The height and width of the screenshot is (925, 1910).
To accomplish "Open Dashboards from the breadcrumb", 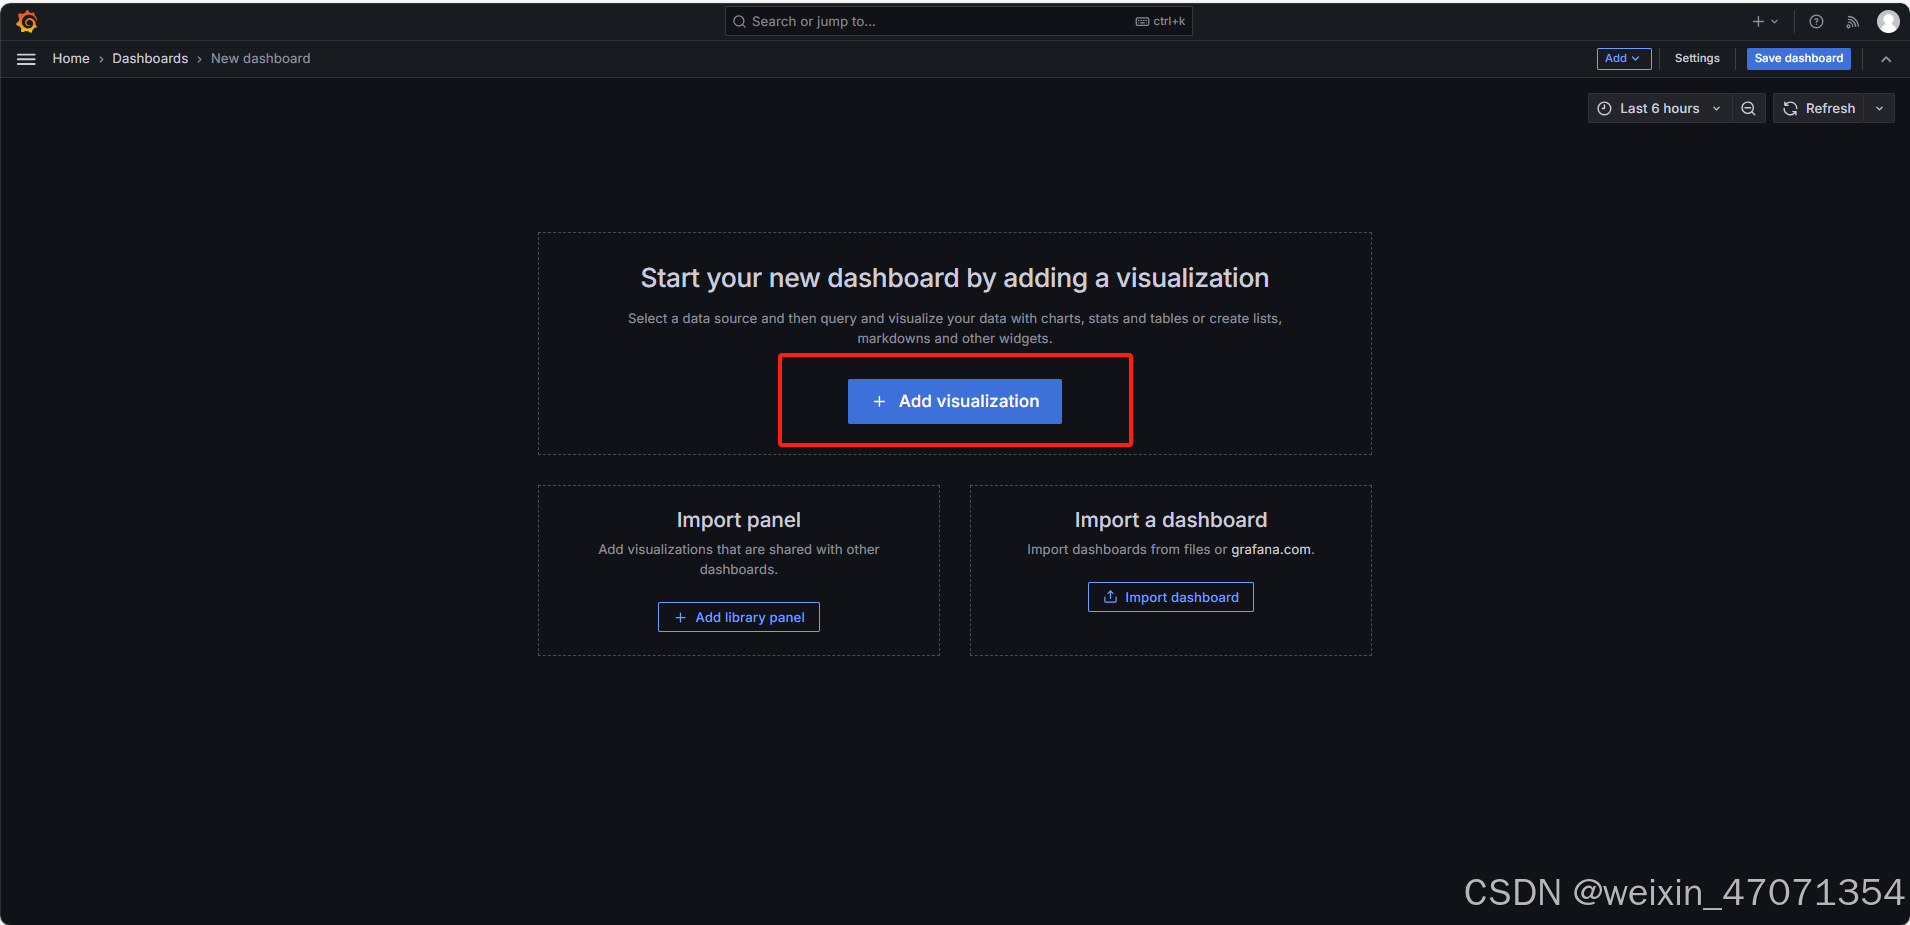I will pyautogui.click(x=150, y=58).
